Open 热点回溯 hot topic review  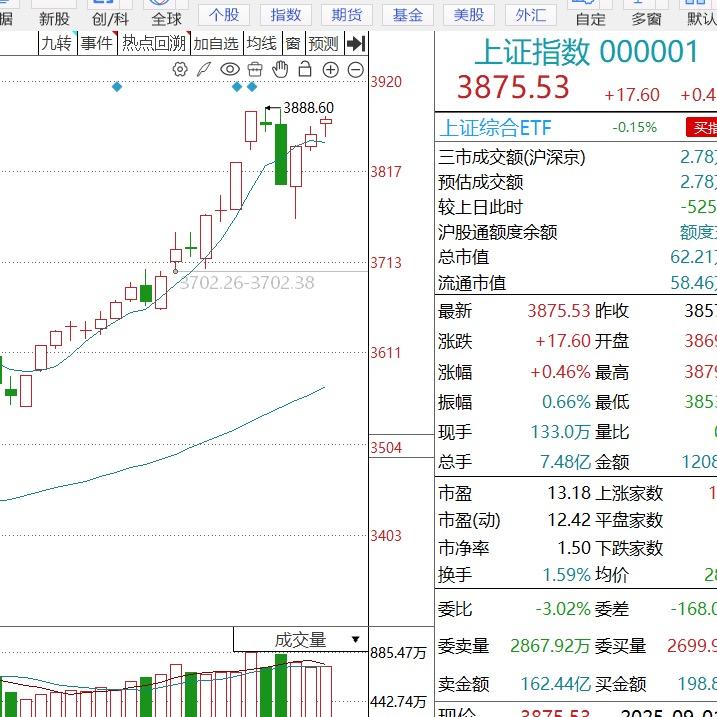click(154, 43)
